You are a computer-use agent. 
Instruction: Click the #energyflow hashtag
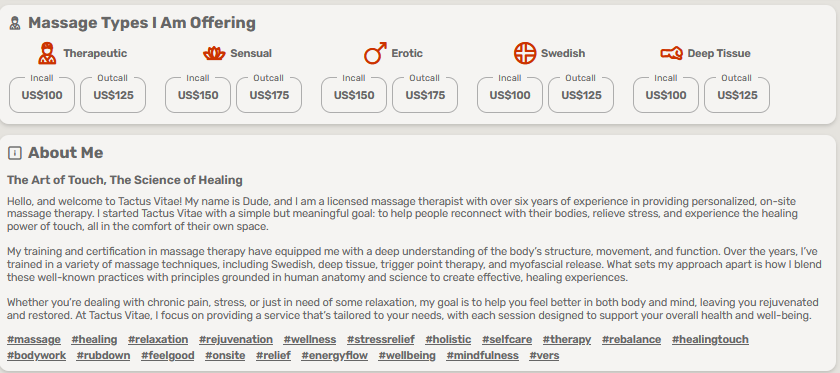(x=334, y=355)
